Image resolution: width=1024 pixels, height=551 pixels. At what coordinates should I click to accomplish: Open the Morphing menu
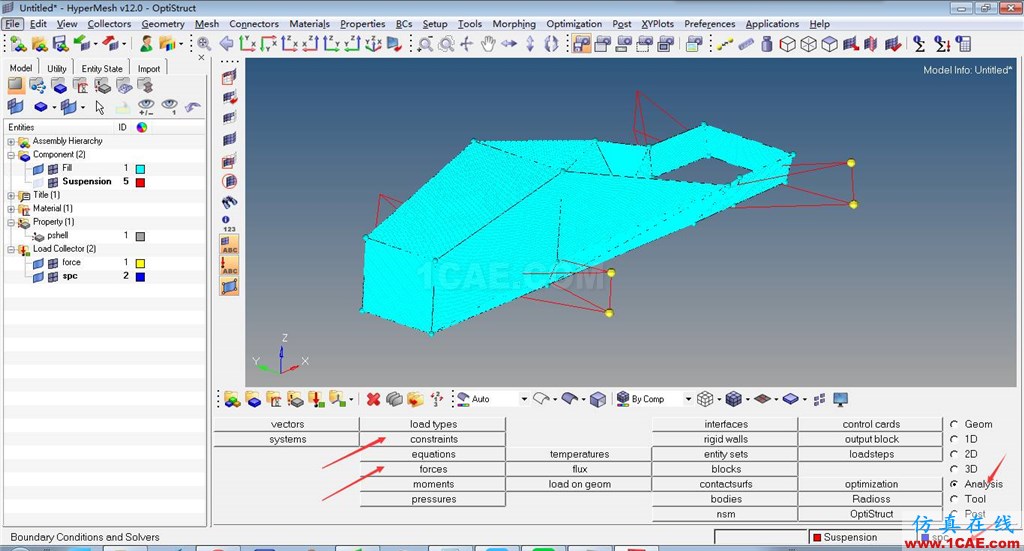pos(514,24)
